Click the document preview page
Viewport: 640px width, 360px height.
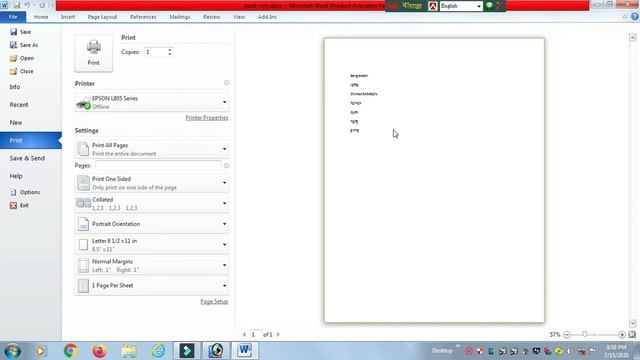(434, 180)
